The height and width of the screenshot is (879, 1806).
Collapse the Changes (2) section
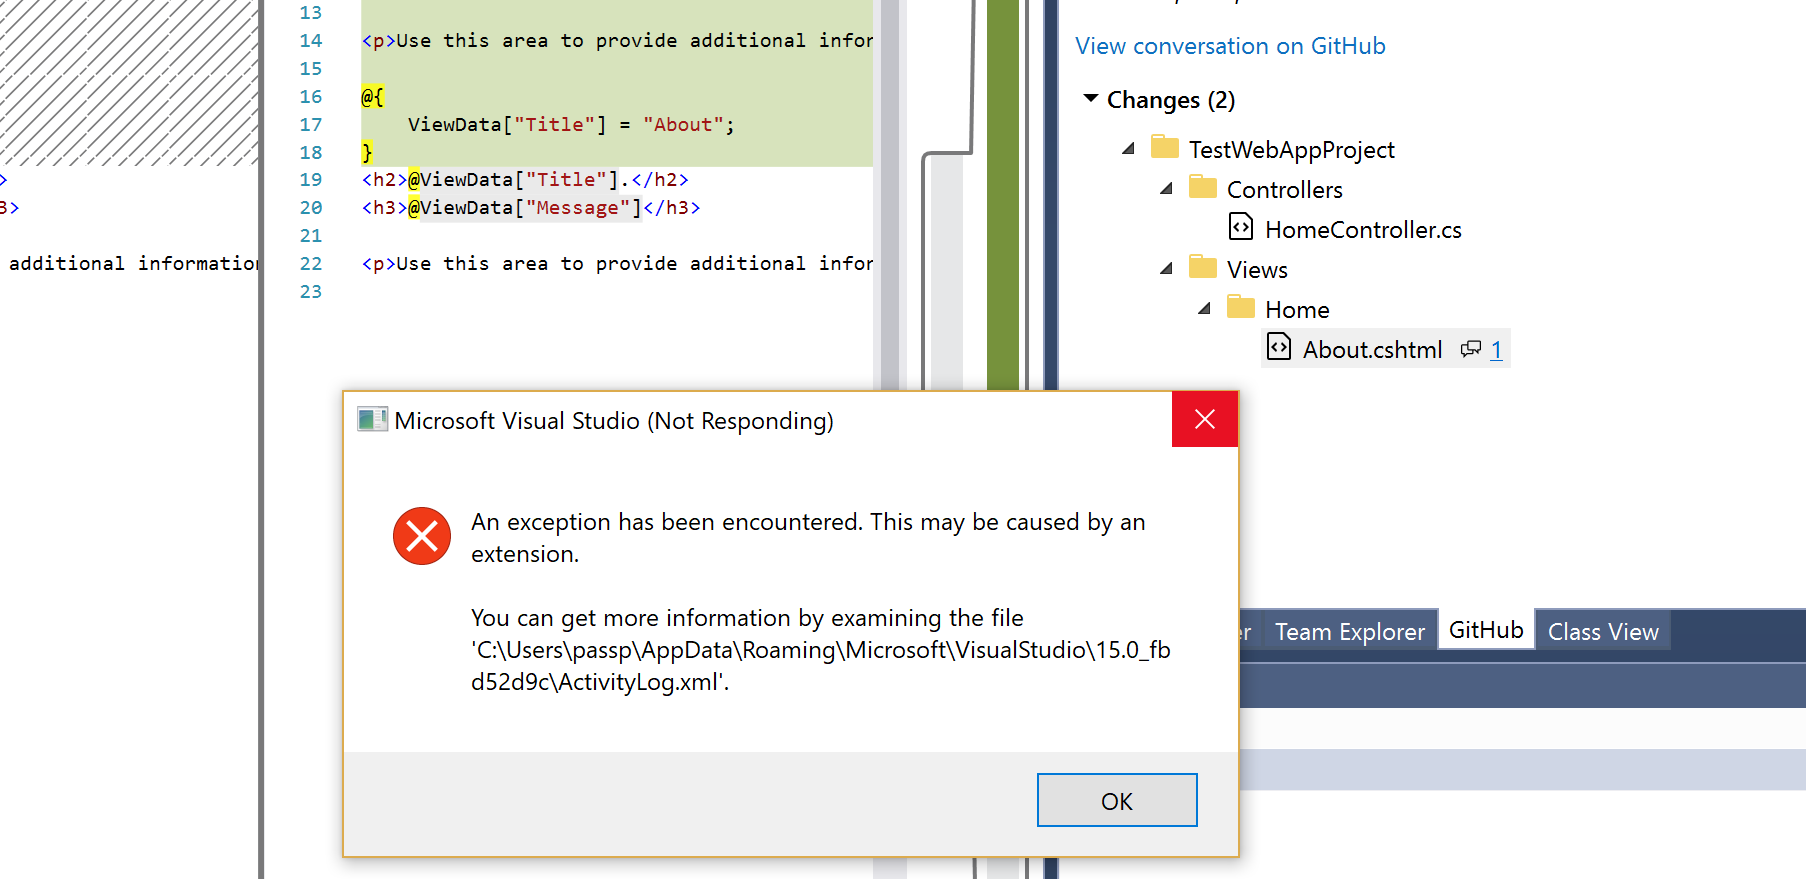click(1091, 99)
